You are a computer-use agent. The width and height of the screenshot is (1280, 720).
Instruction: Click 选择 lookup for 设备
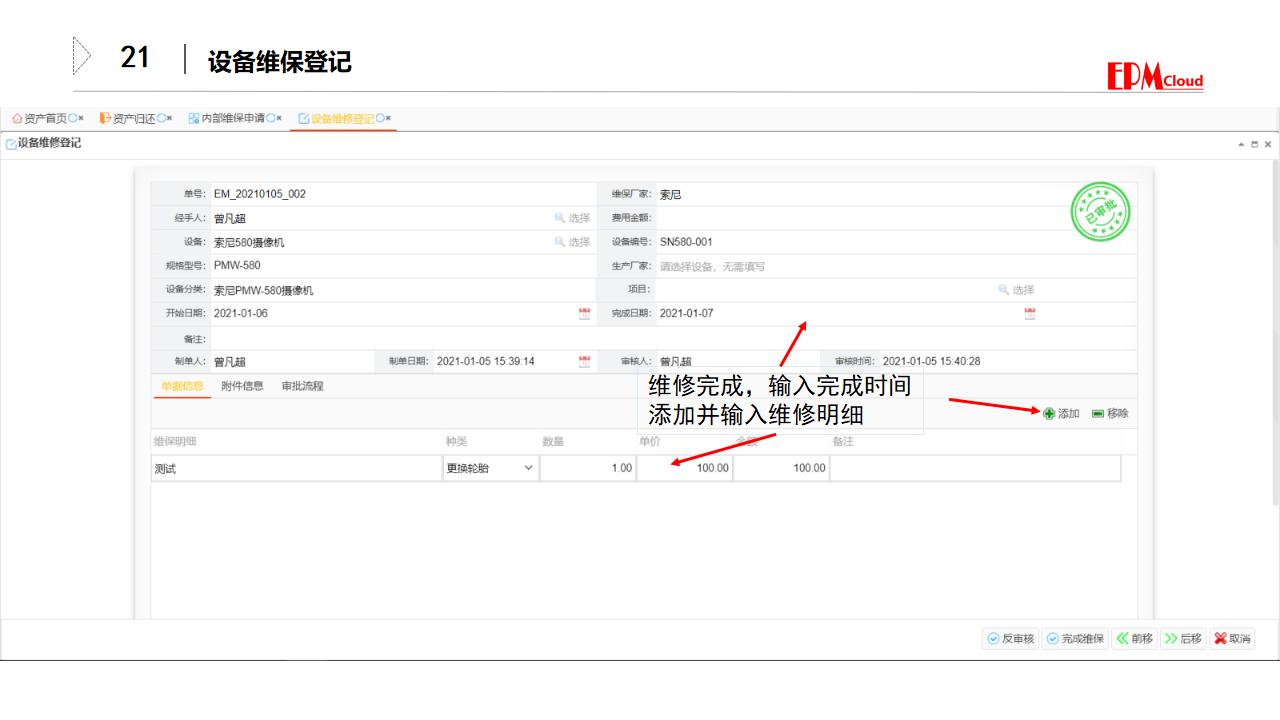click(573, 242)
